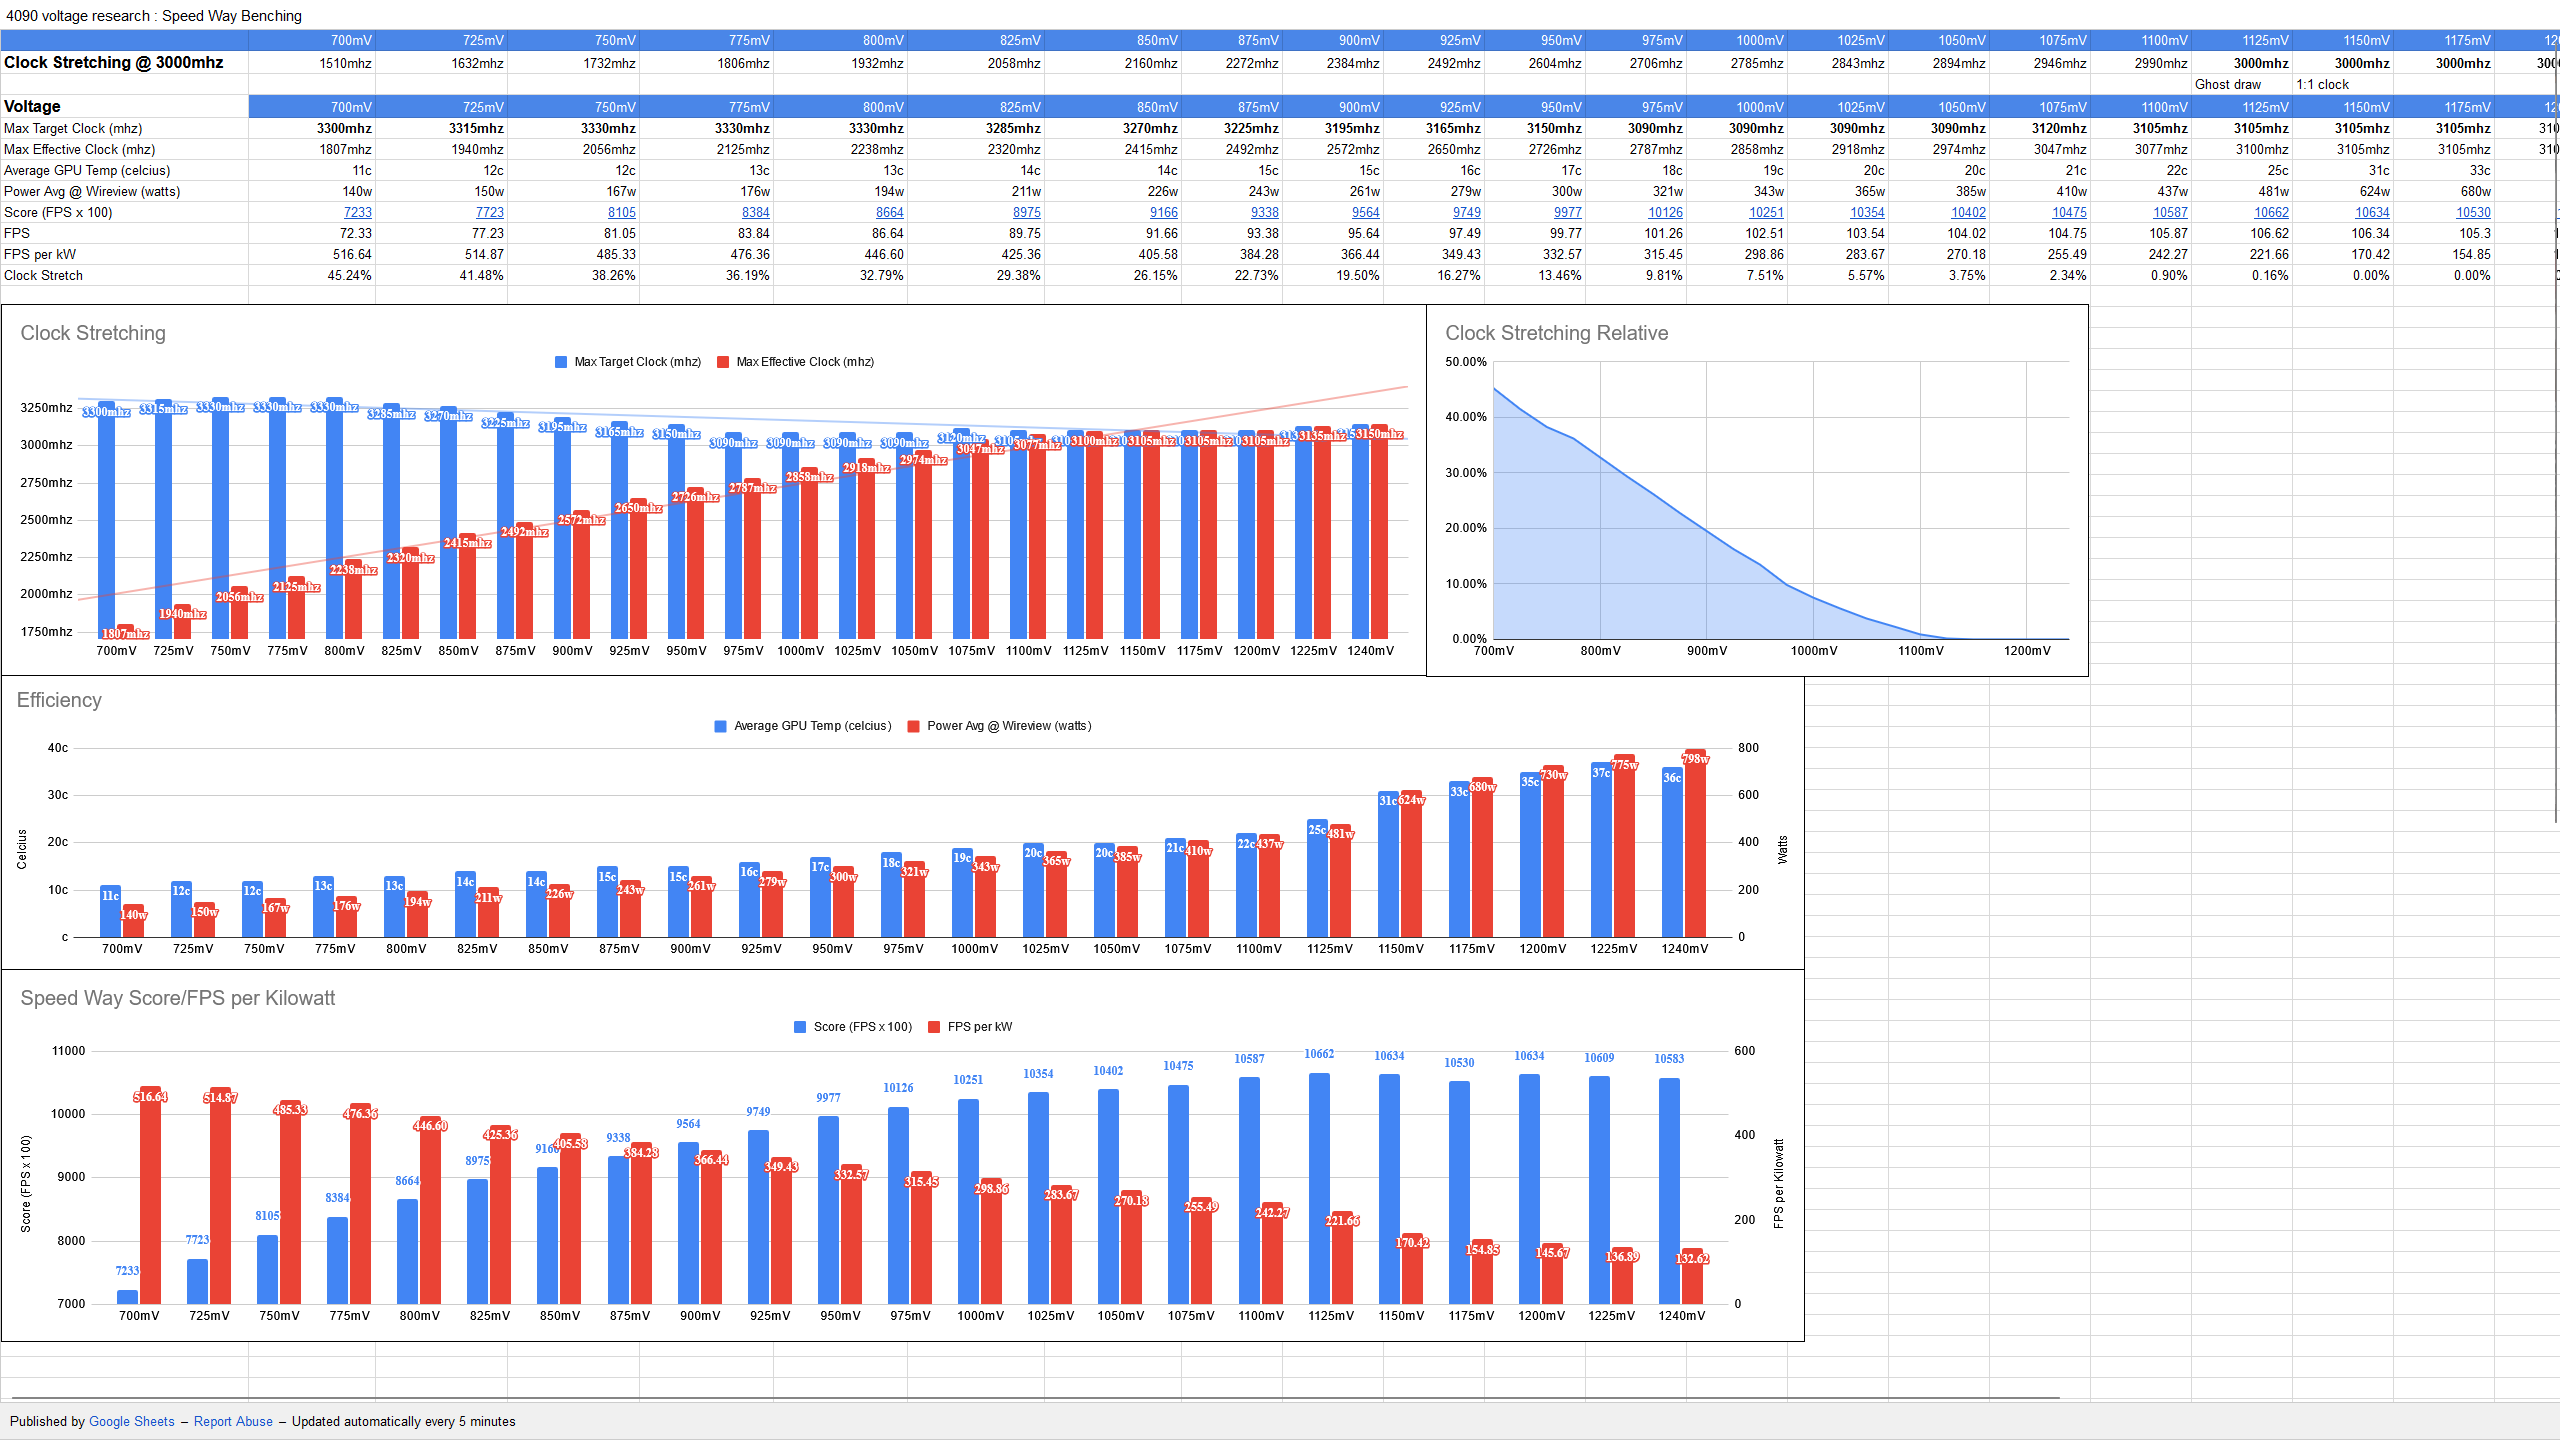Click the 680w power cell

click(2443, 191)
